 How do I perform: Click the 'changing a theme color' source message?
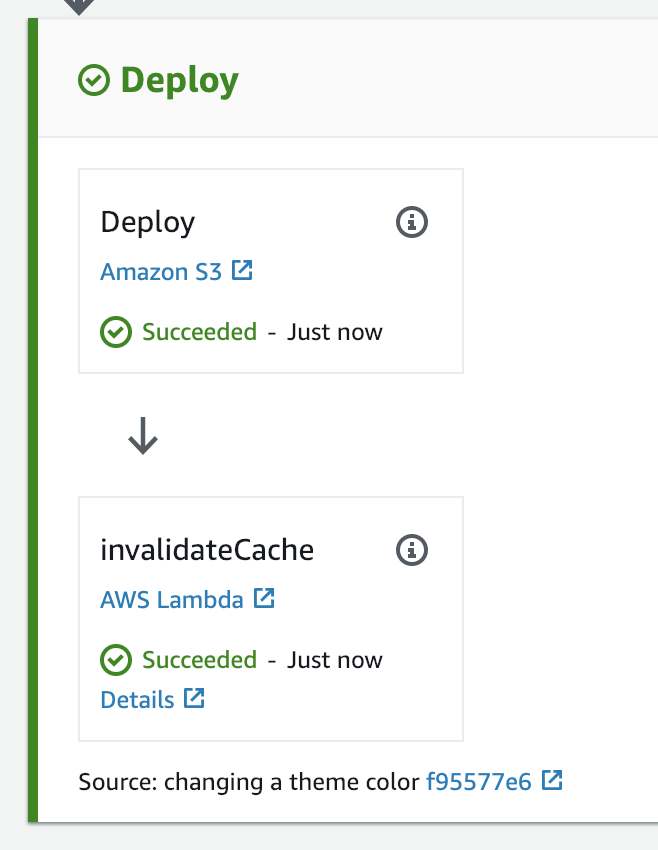click(x=292, y=782)
